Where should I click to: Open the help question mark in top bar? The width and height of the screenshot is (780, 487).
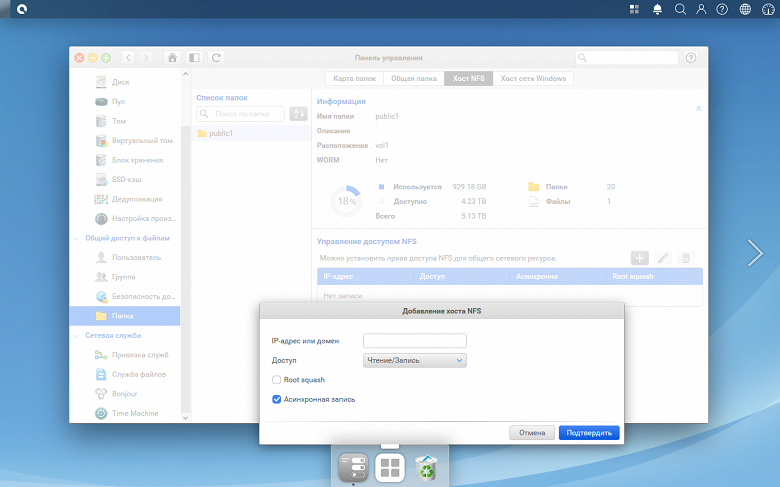[x=722, y=9]
